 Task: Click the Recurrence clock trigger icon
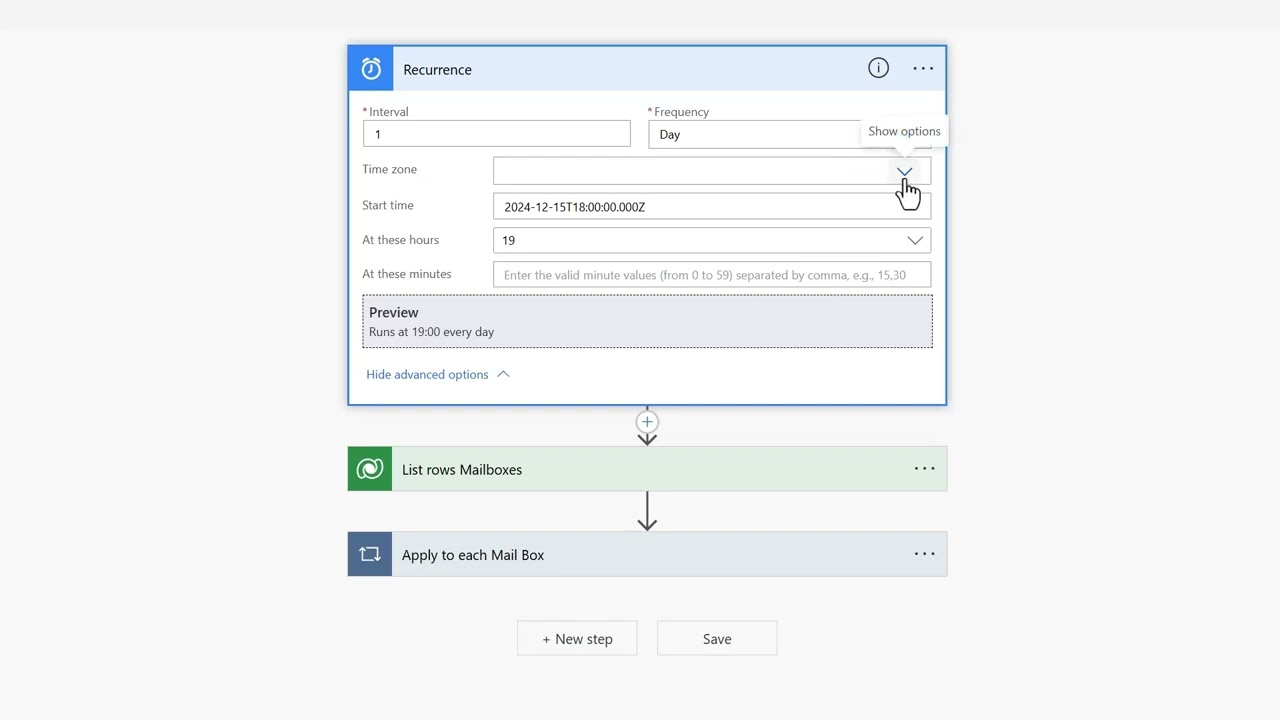pyautogui.click(x=371, y=69)
